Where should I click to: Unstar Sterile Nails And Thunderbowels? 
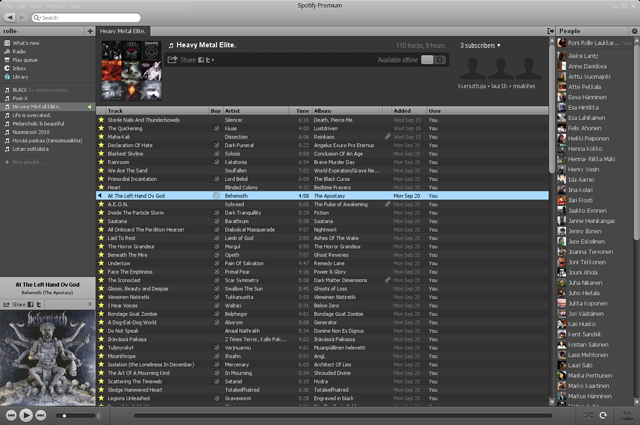(x=101, y=120)
